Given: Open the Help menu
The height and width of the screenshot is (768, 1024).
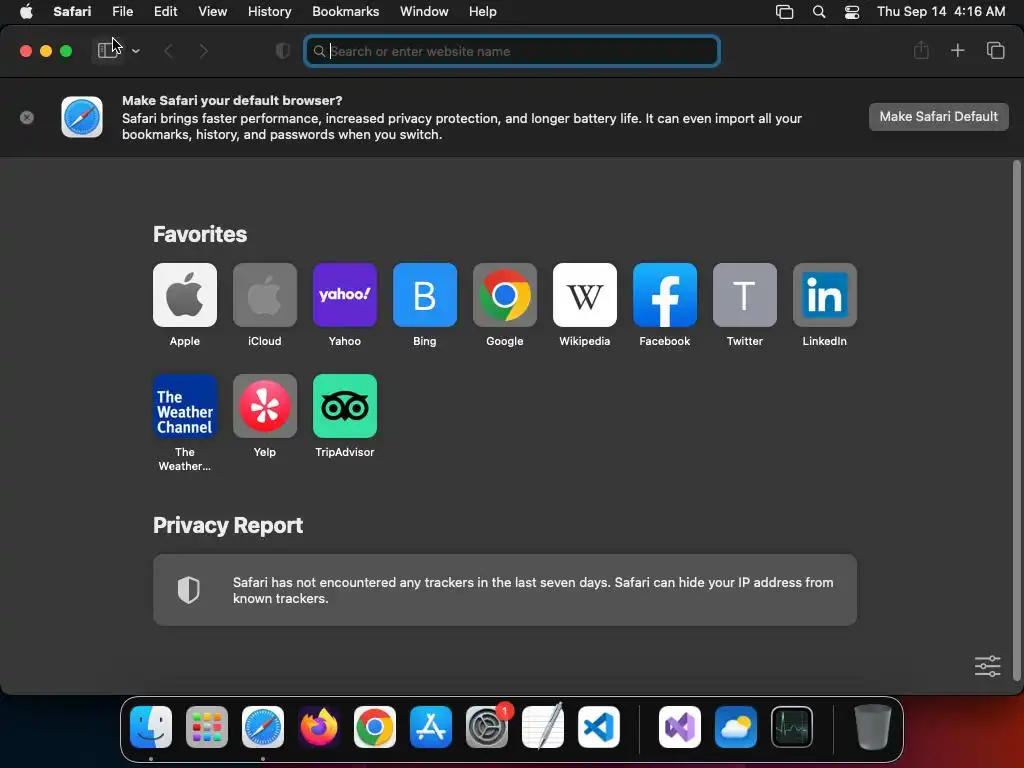Looking at the screenshot, I should [483, 11].
